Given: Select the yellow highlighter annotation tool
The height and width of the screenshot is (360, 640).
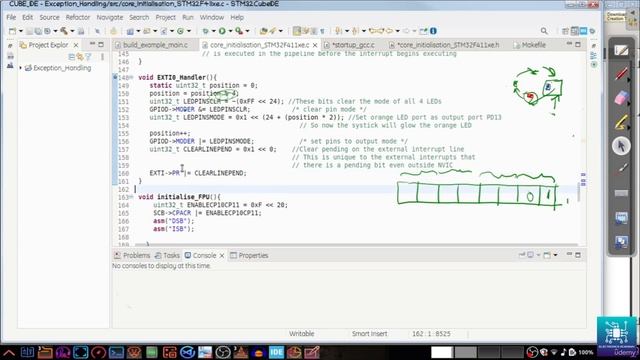Looking at the screenshot, I should 621,122.
